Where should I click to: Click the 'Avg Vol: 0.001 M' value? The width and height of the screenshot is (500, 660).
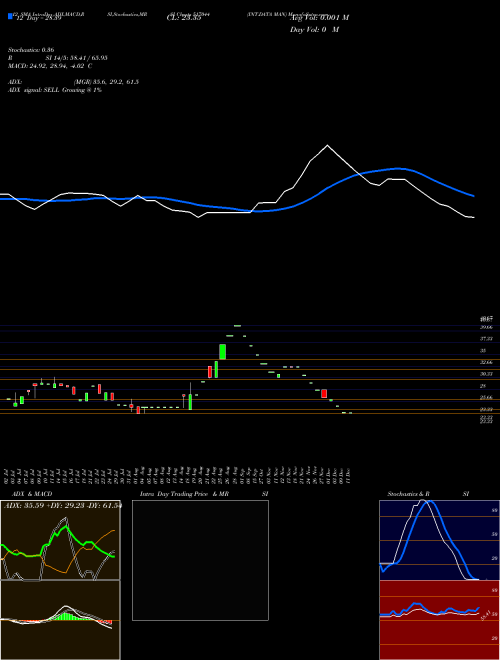pyautogui.click(x=319, y=18)
